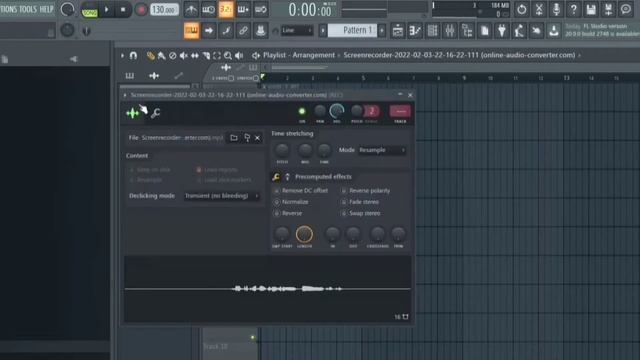Viewport: 640px width, 360px height.
Task: Select the playlist playback speaker tool
Action: 239,56
